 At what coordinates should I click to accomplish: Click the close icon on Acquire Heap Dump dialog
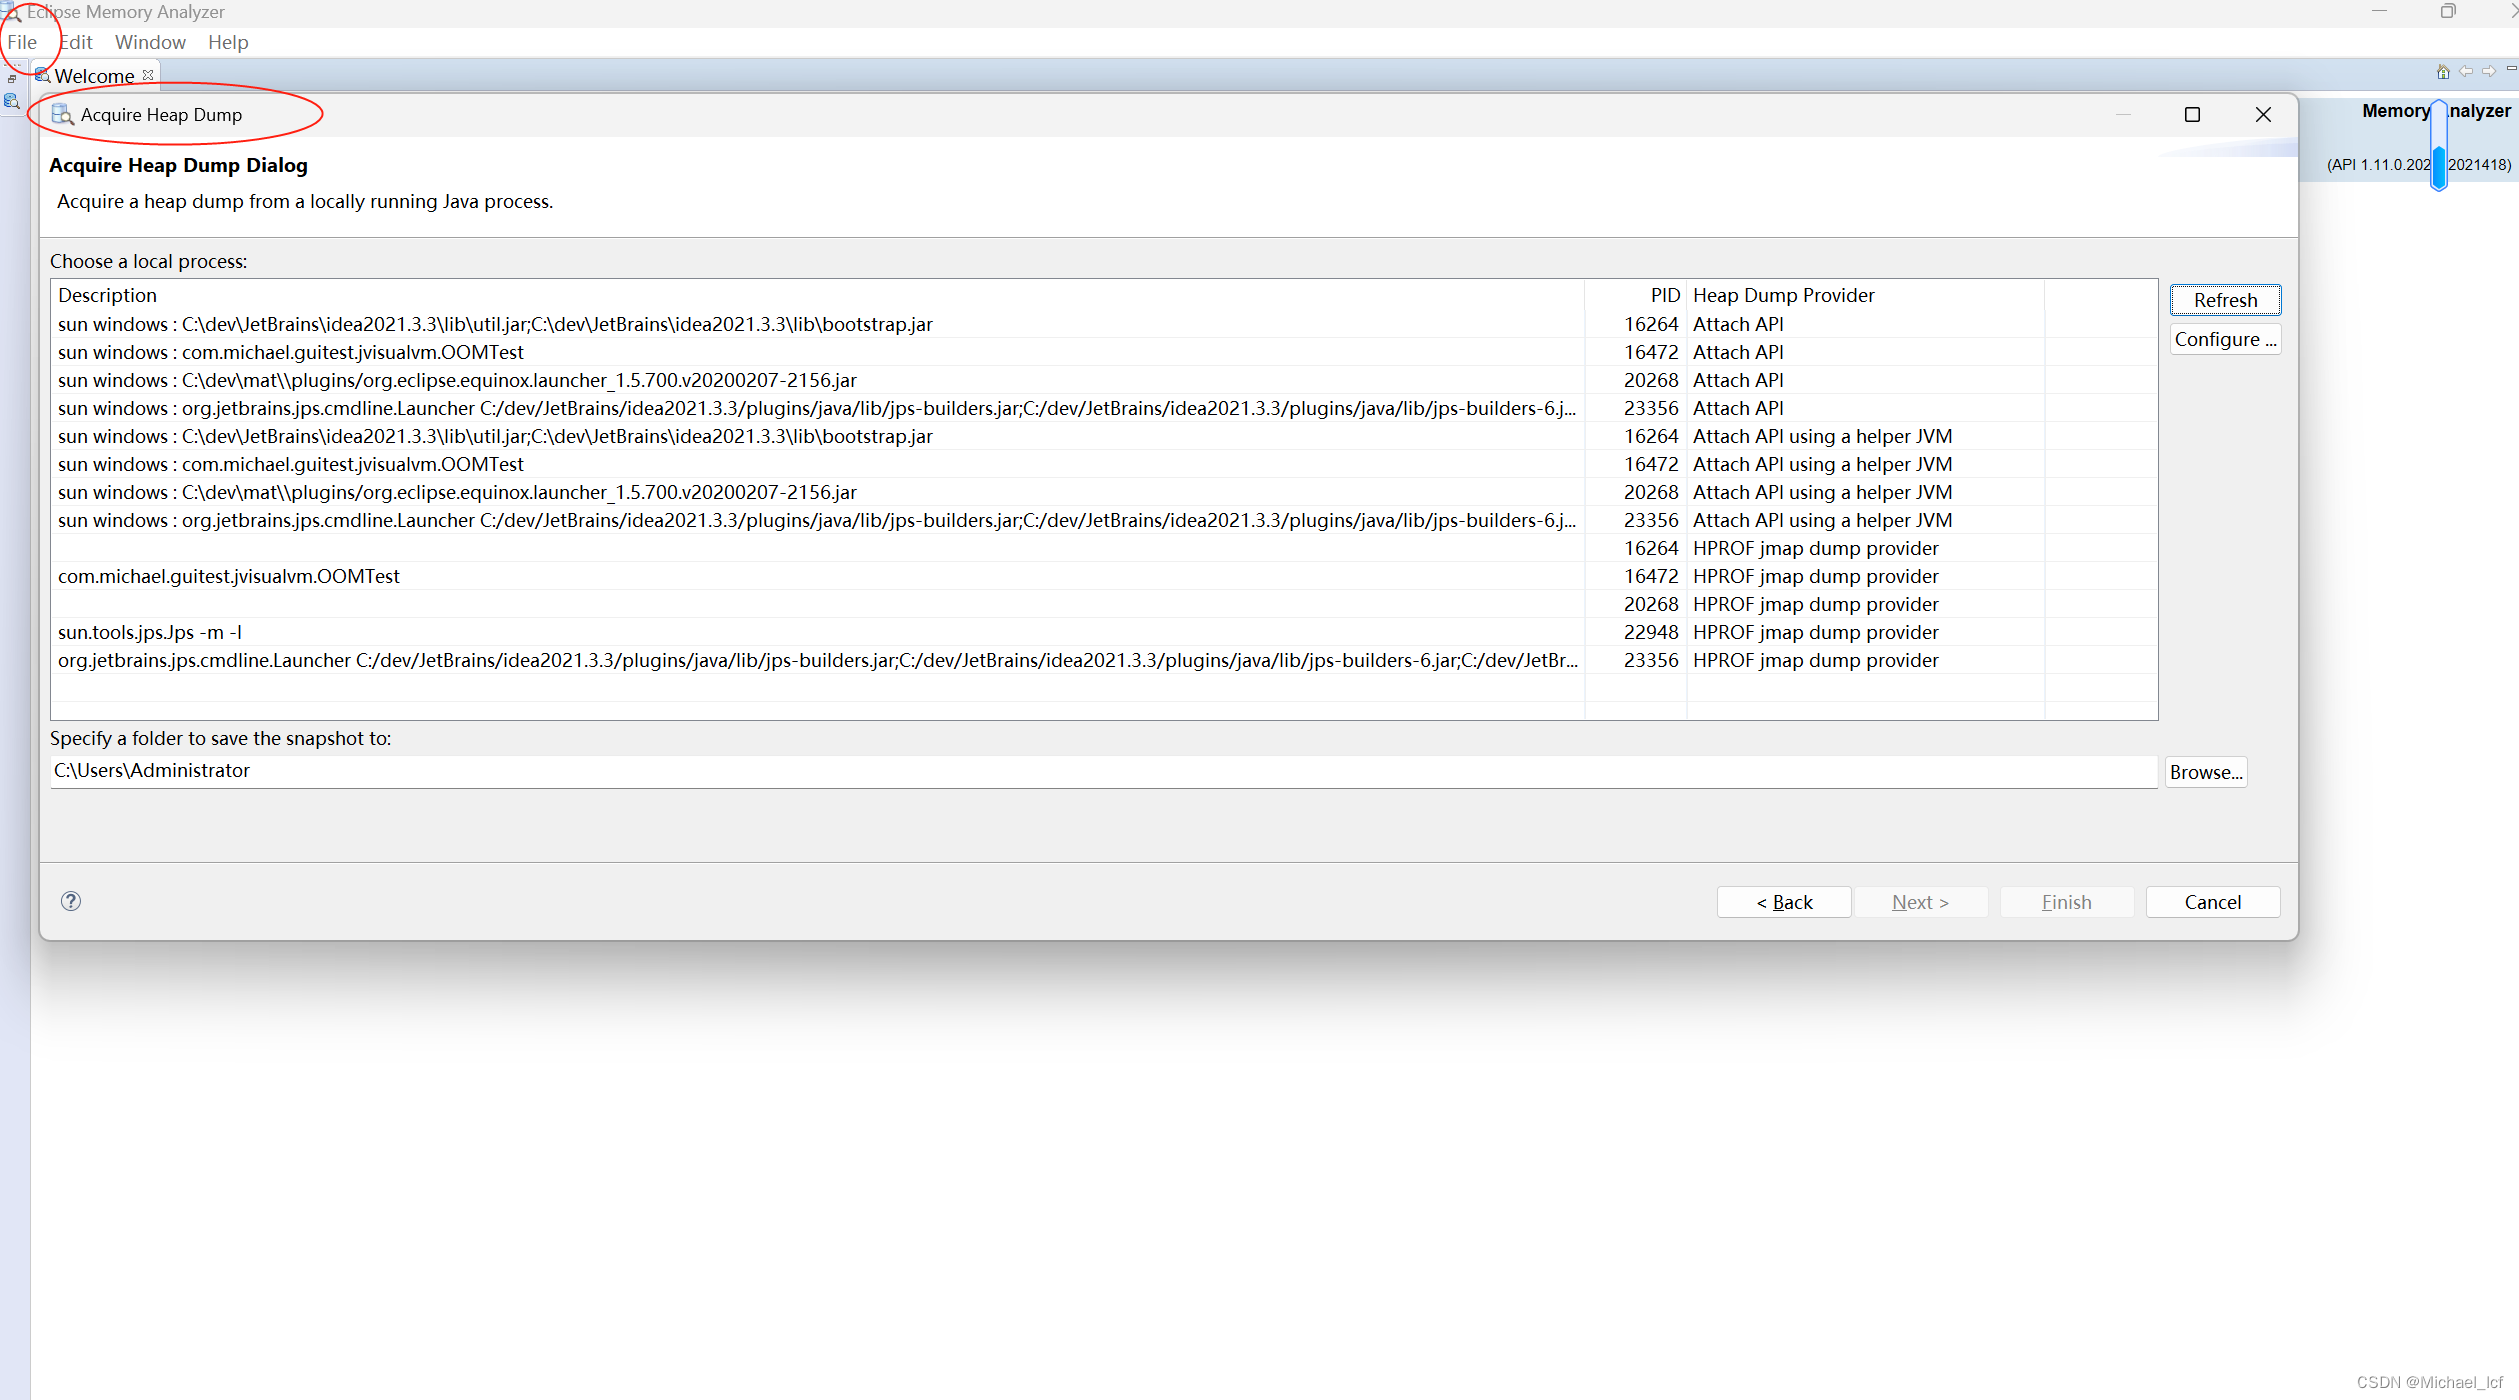2264,114
